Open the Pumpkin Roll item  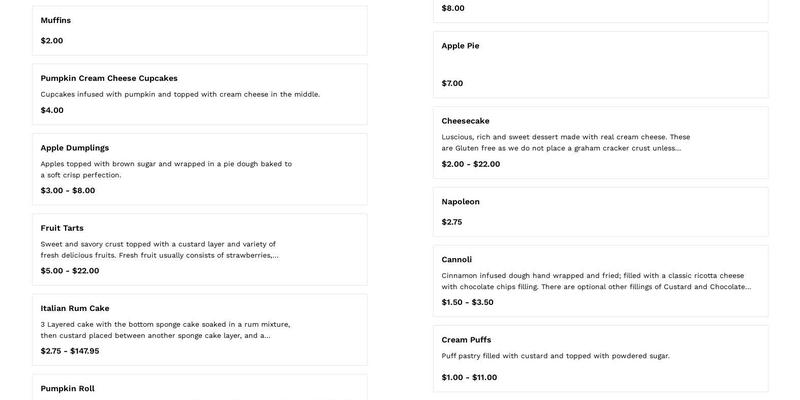(68, 388)
